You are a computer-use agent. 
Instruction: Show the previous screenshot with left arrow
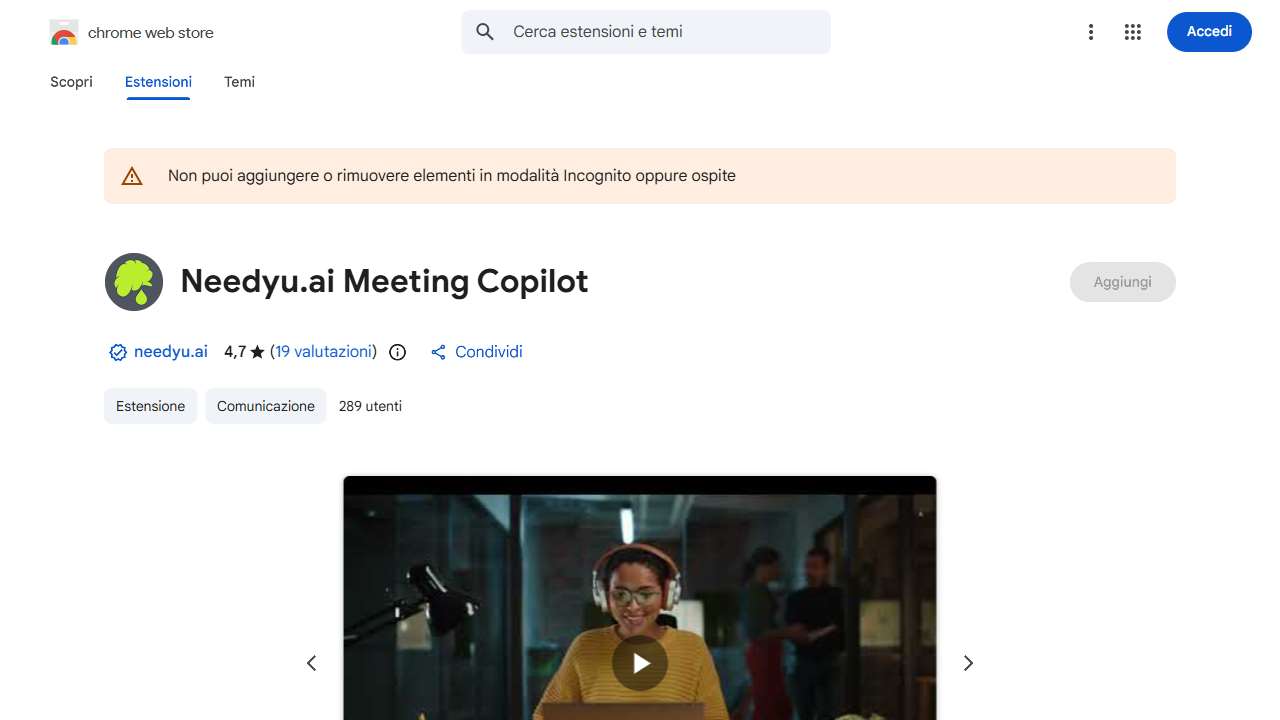tap(312, 663)
